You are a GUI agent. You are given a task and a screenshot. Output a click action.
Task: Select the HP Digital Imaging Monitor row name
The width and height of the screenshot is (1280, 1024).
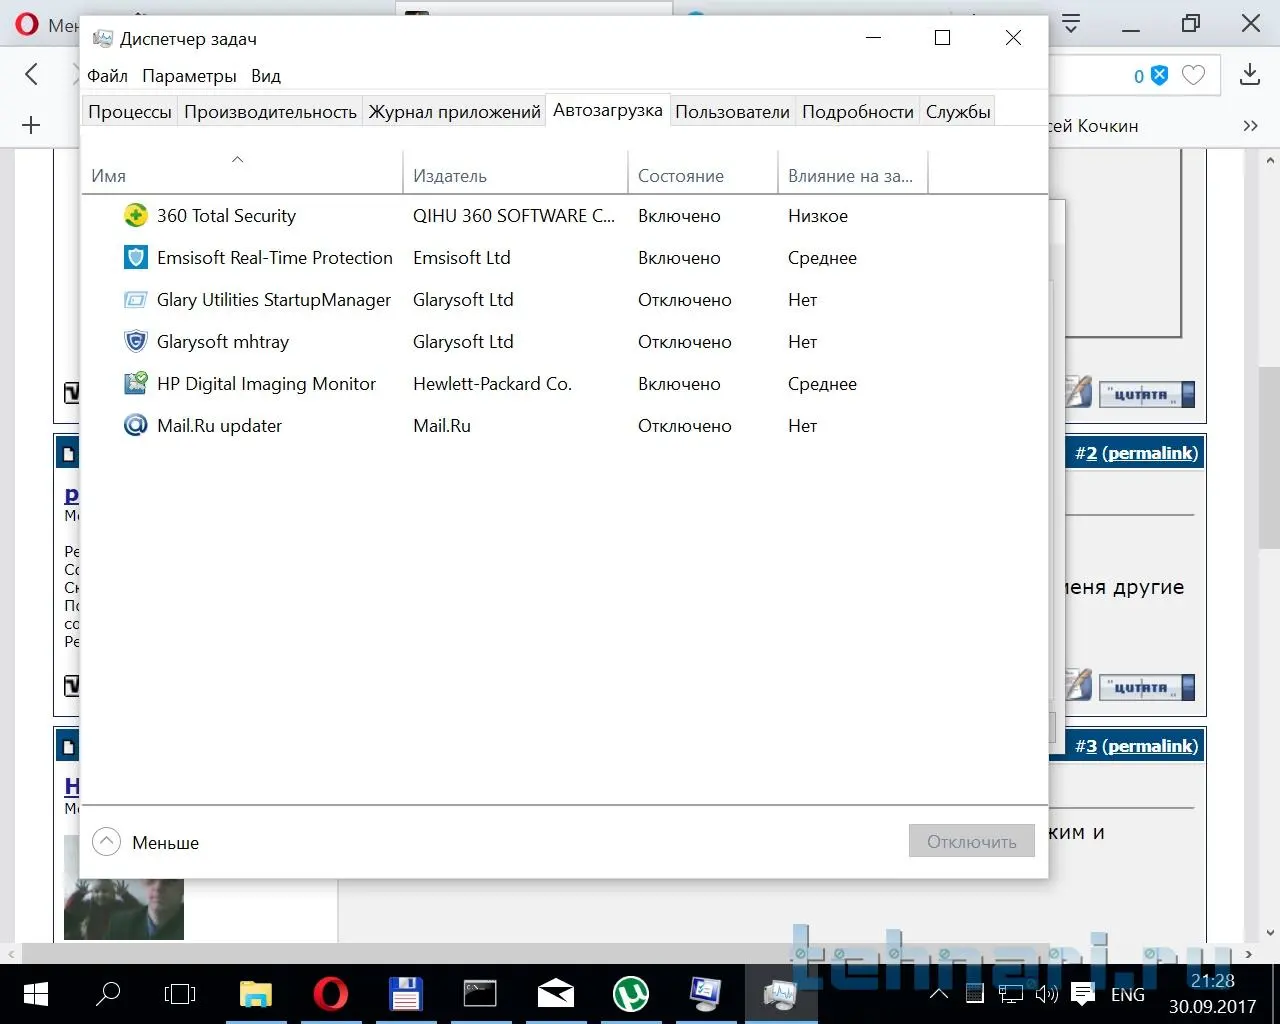pyautogui.click(x=267, y=384)
